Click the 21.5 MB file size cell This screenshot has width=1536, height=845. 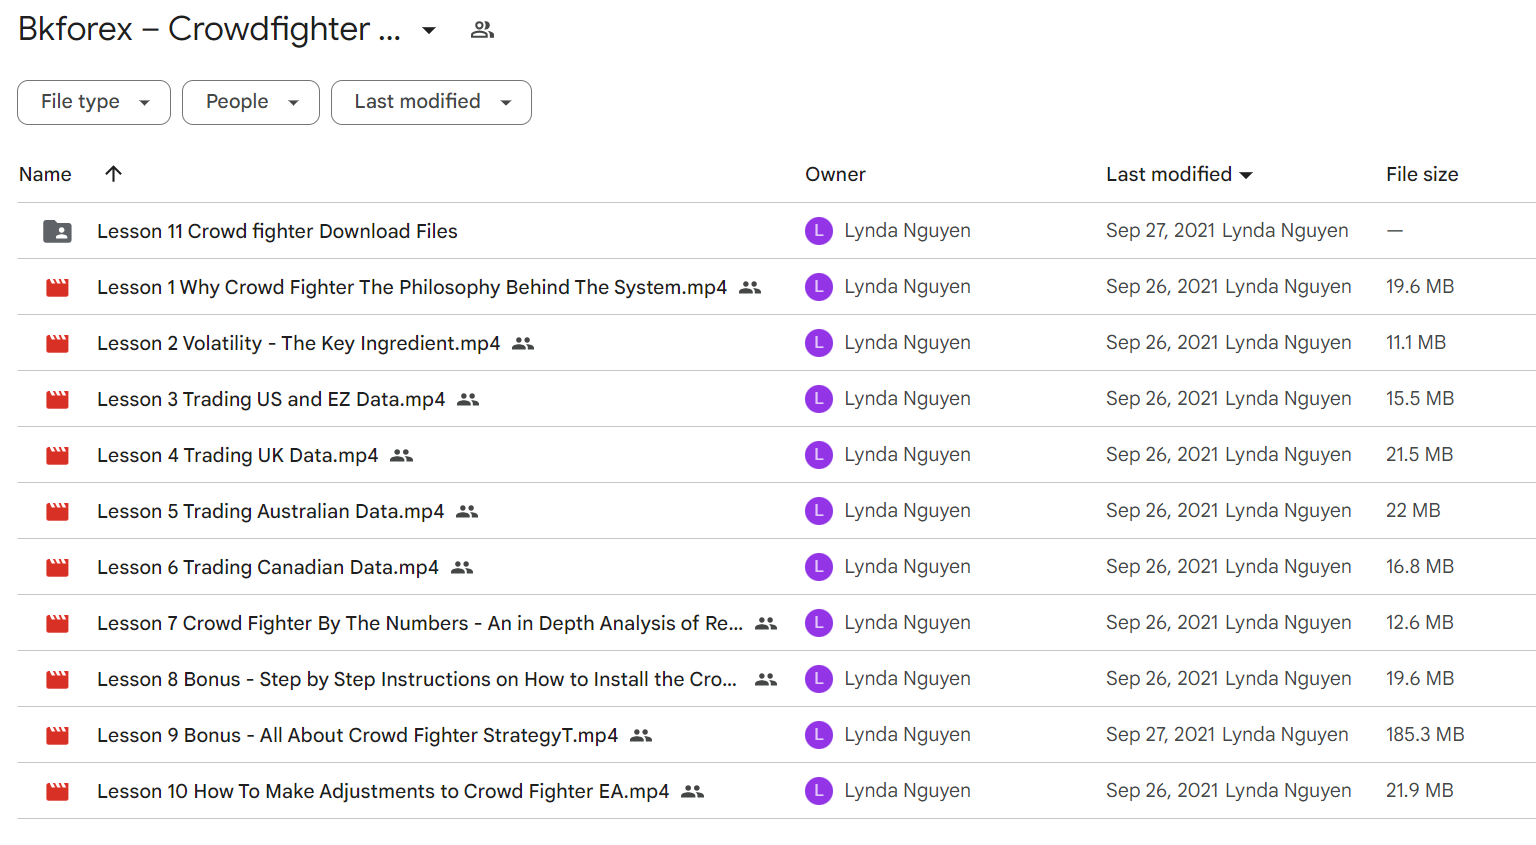tap(1420, 455)
